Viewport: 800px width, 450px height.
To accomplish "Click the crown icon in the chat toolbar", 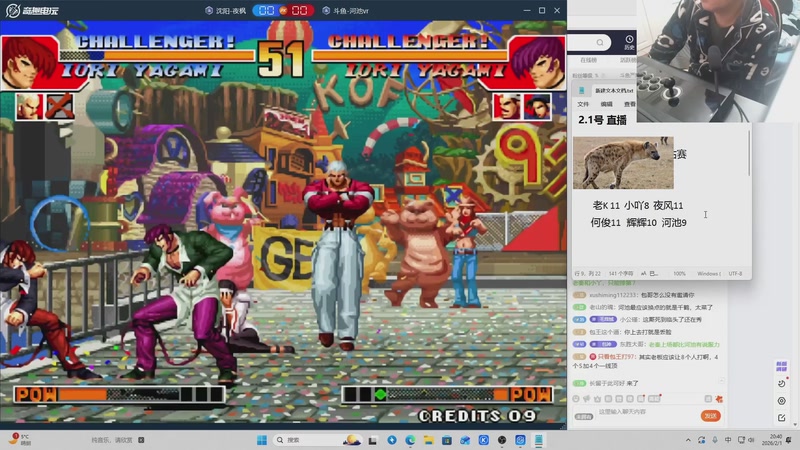I will pos(597,398).
